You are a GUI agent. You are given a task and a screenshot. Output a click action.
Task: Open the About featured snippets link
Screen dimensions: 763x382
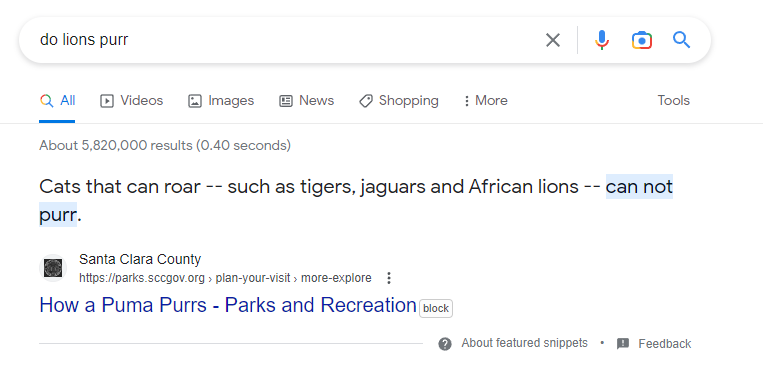[x=525, y=343]
